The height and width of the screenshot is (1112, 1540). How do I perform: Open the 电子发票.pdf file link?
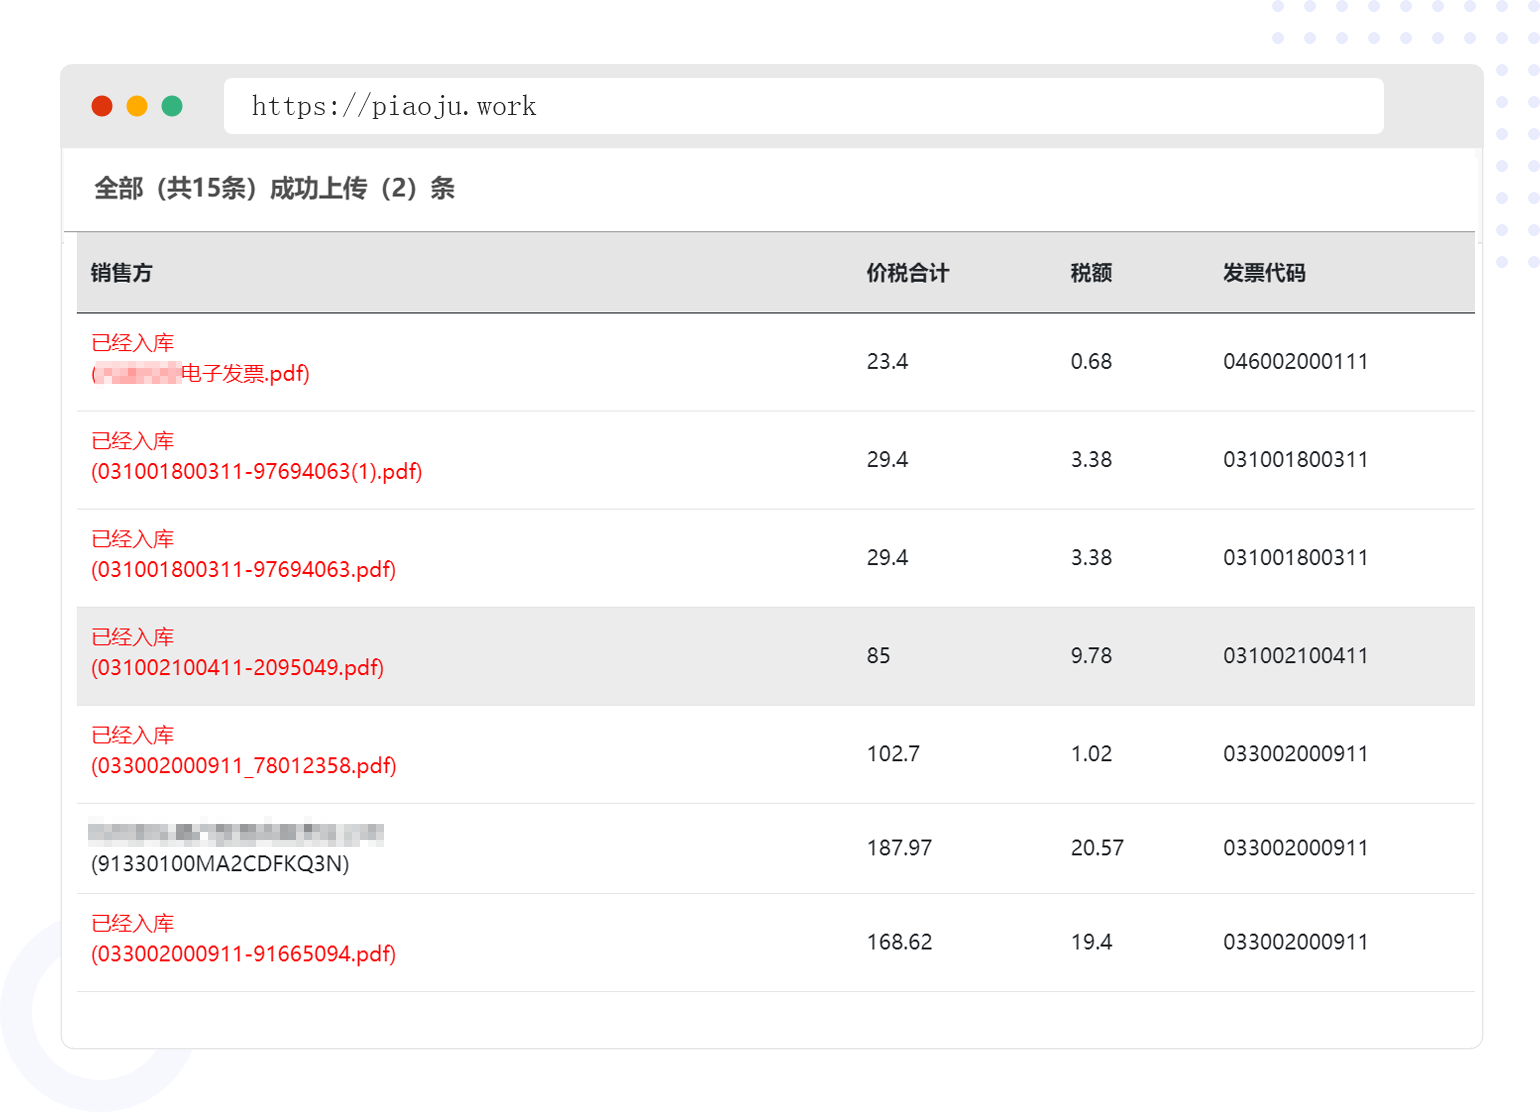(201, 374)
